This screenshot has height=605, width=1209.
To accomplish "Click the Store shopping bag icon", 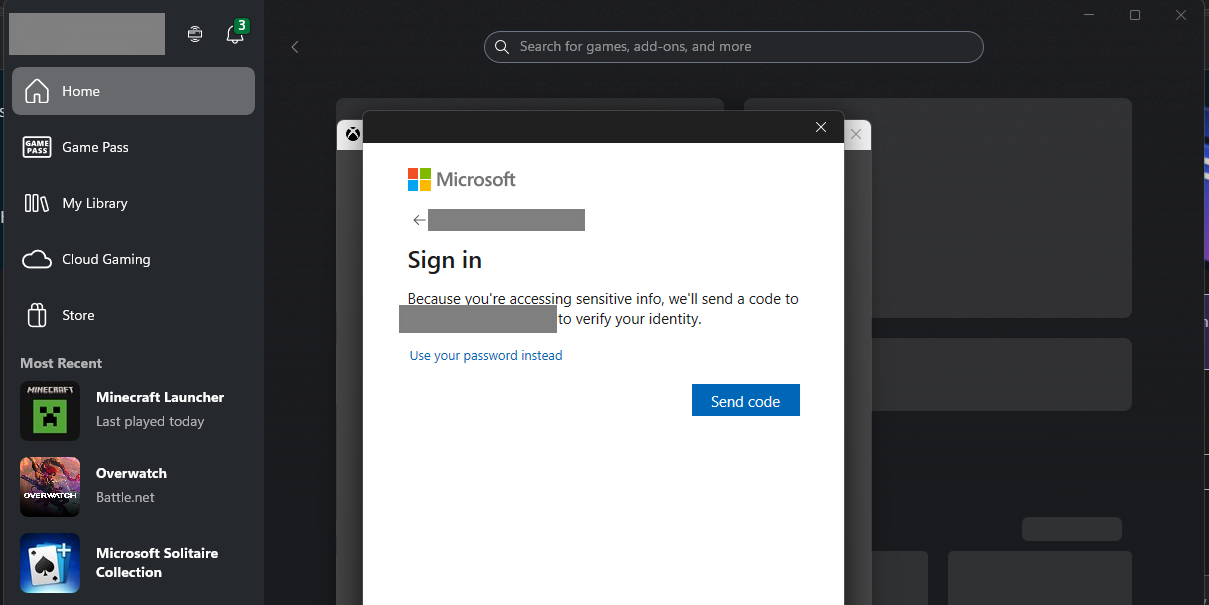I will 37,315.
